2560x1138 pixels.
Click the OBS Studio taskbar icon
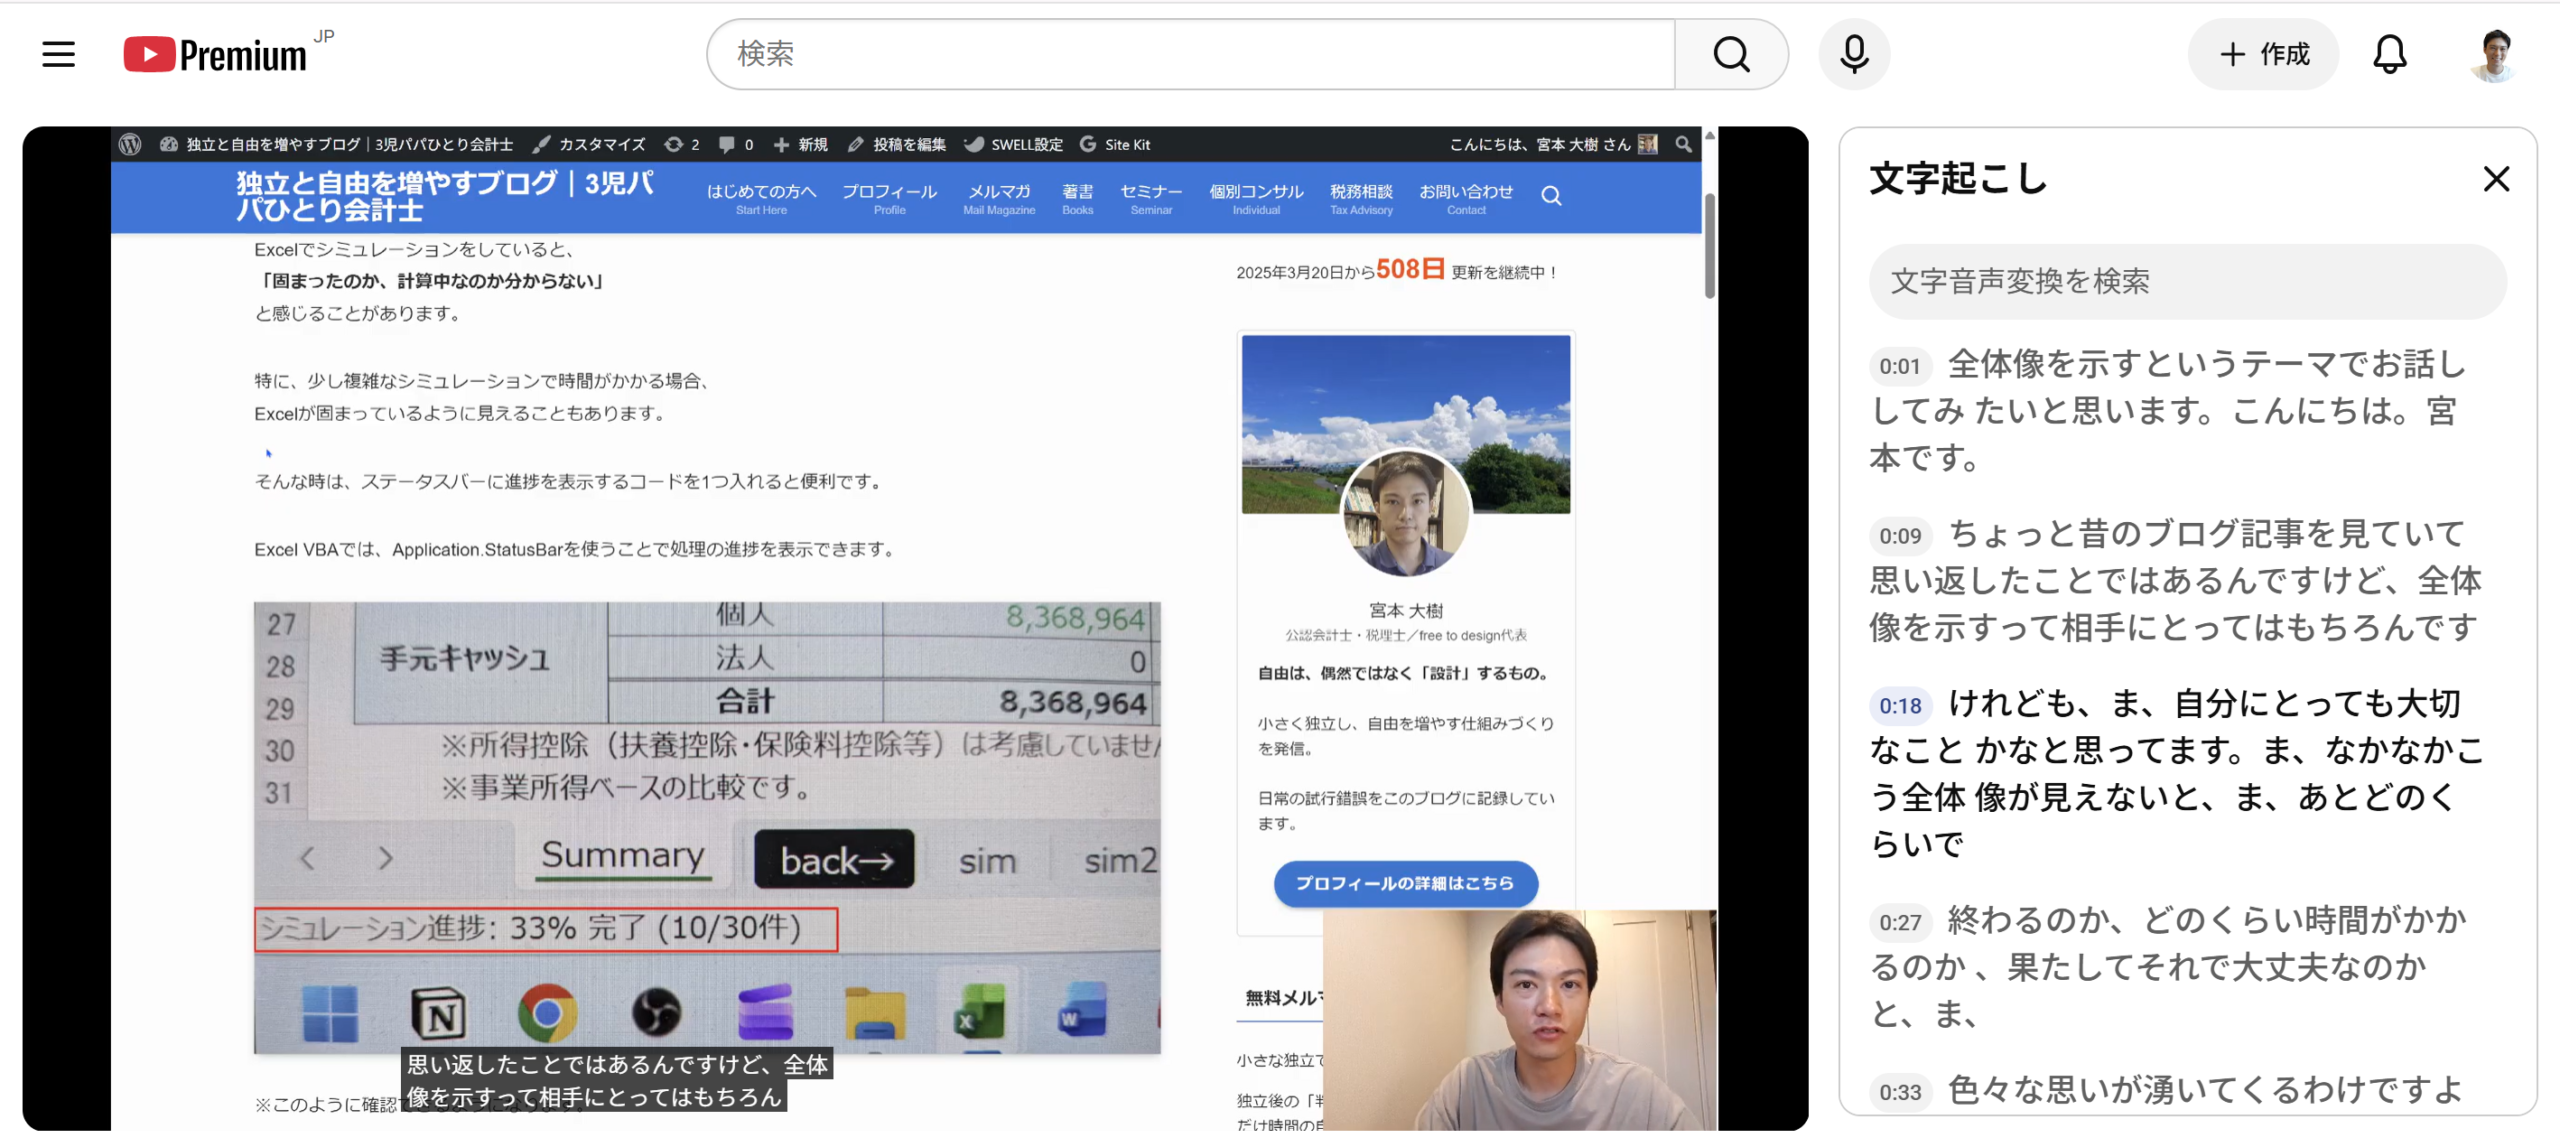(656, 1013)
